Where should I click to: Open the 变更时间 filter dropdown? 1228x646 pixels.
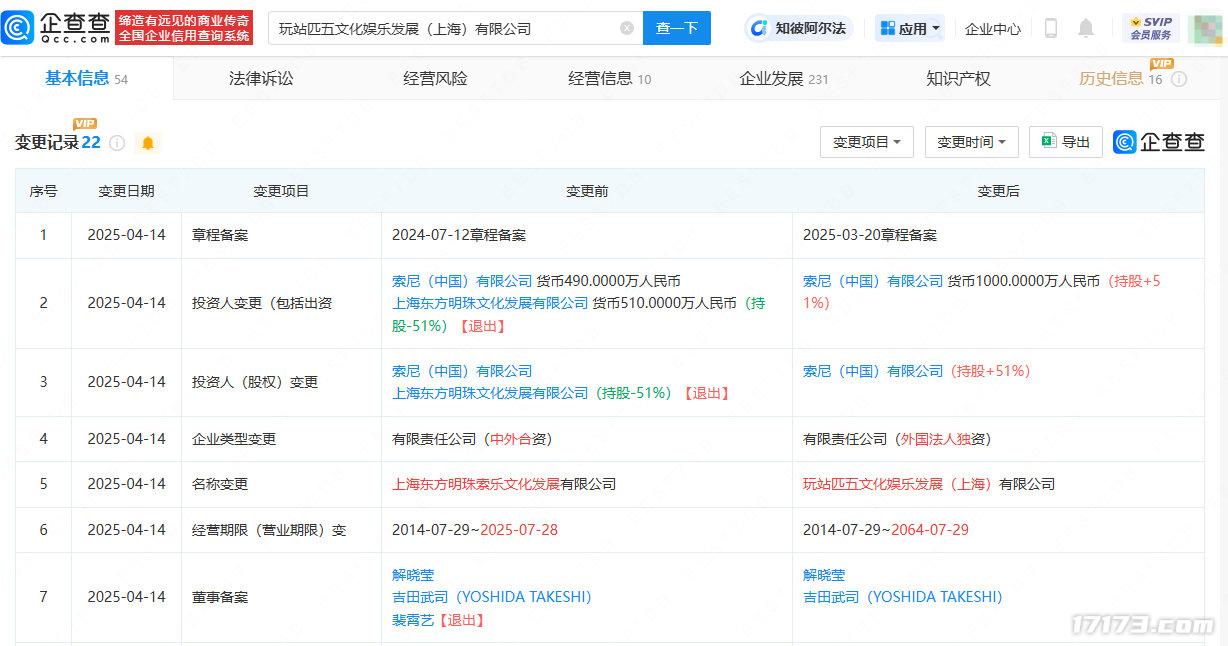970,142
